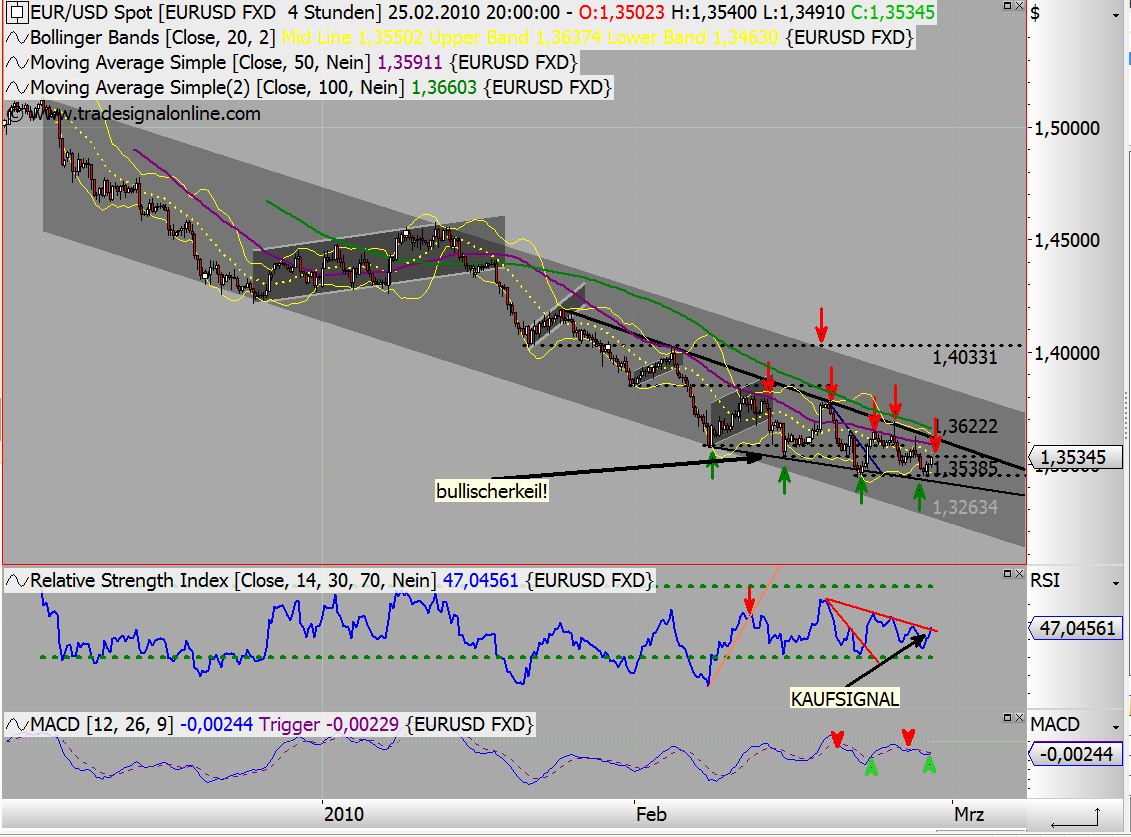
Task: Click the Mrz label on time axis
Action: point(969,815)
